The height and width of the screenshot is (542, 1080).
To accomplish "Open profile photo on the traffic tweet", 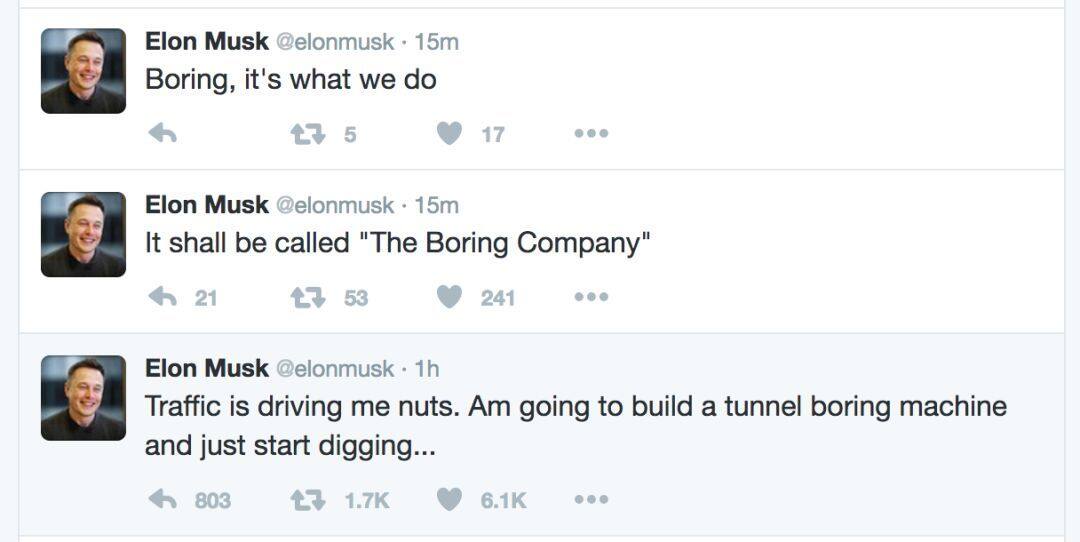I will point(83,398).
